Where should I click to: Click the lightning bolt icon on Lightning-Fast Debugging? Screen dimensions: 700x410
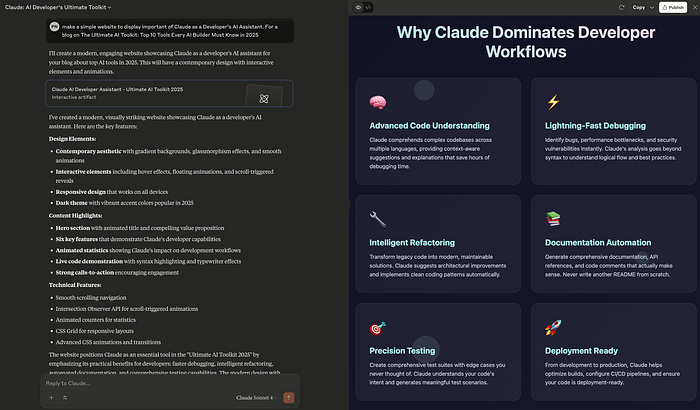point(553,102)
